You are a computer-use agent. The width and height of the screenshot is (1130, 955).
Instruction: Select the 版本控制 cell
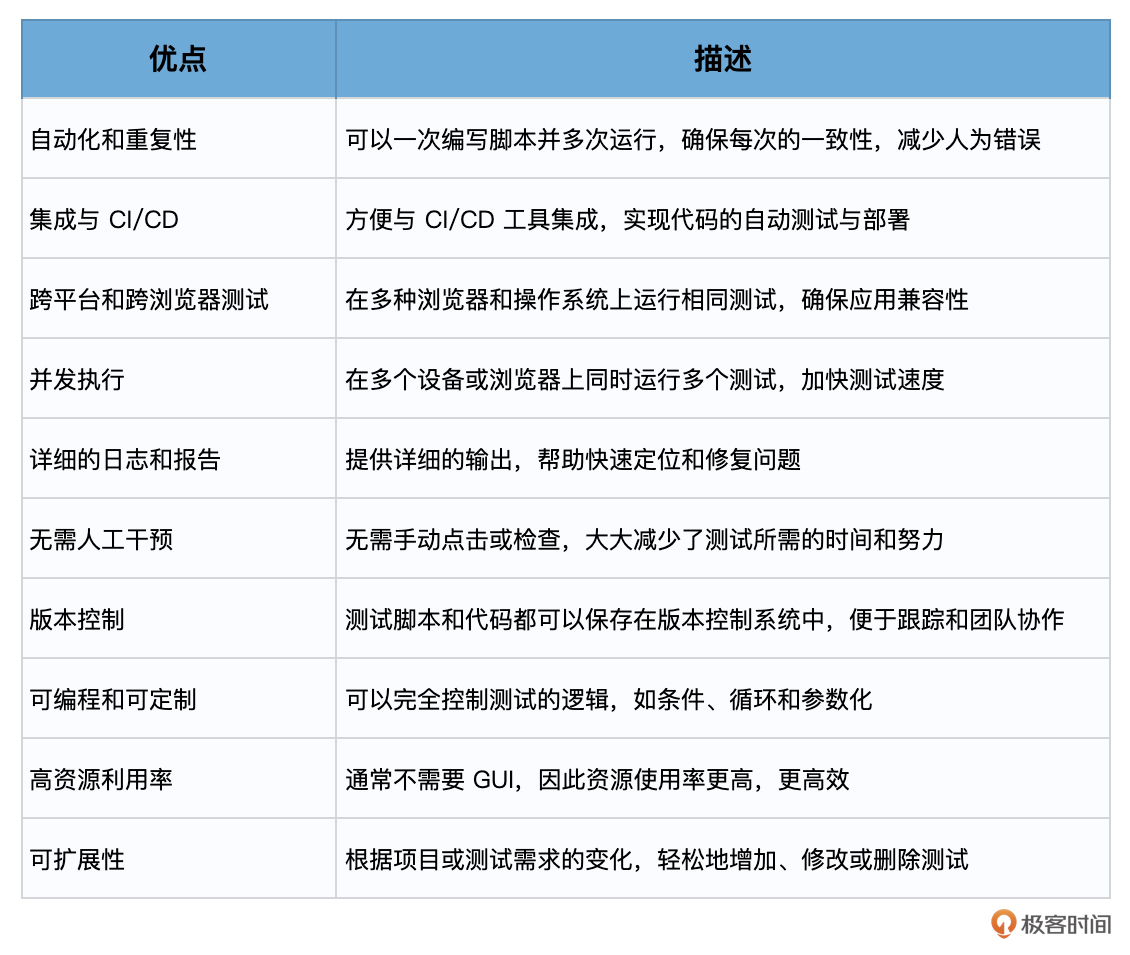[x=77, y=619]
